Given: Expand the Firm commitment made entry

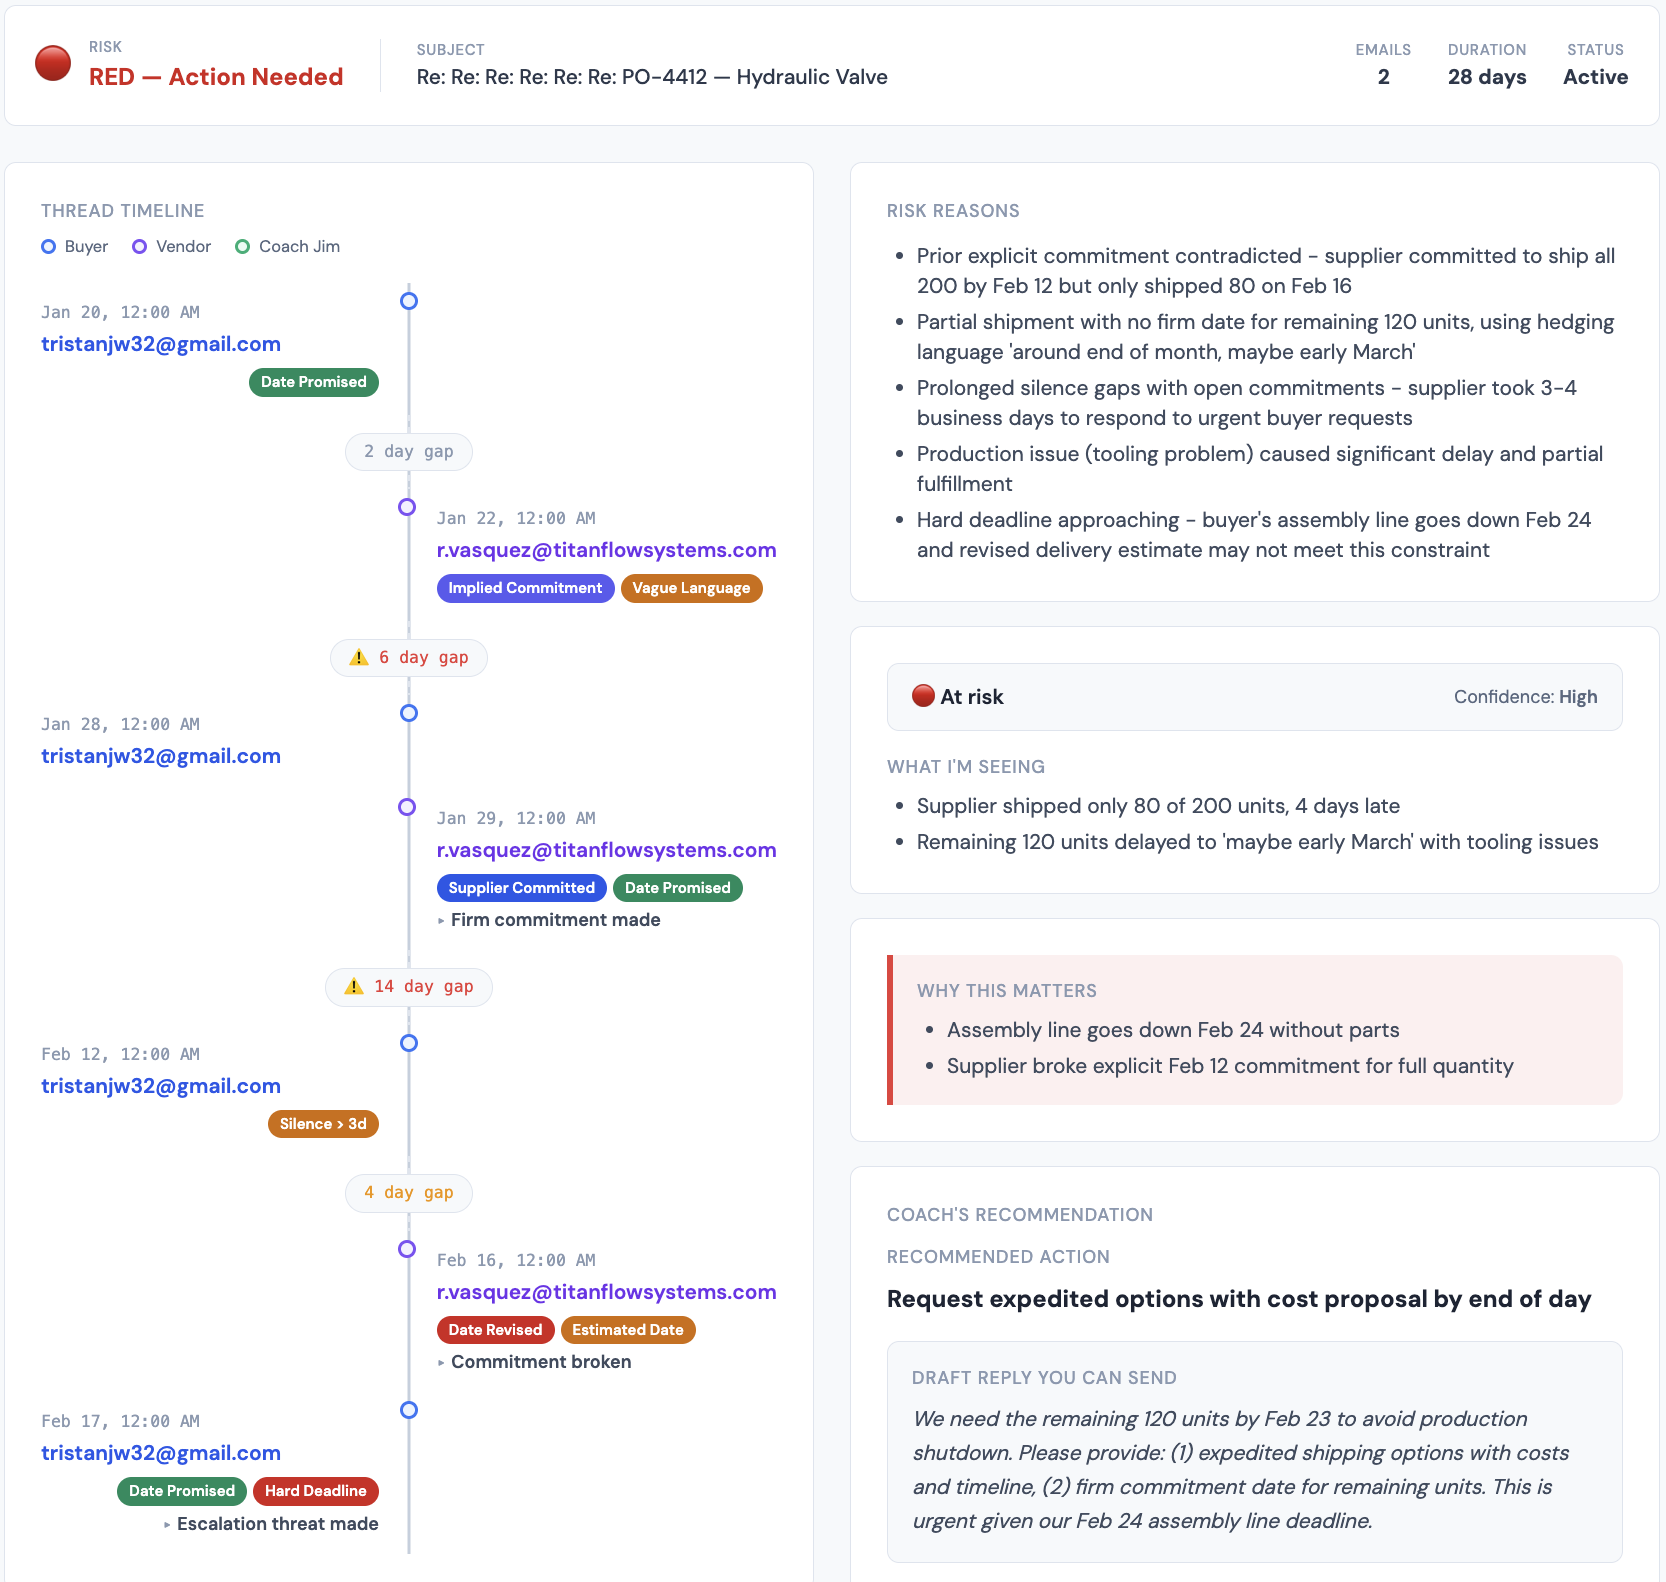Looking at the screenshot, I should (550, 919).
